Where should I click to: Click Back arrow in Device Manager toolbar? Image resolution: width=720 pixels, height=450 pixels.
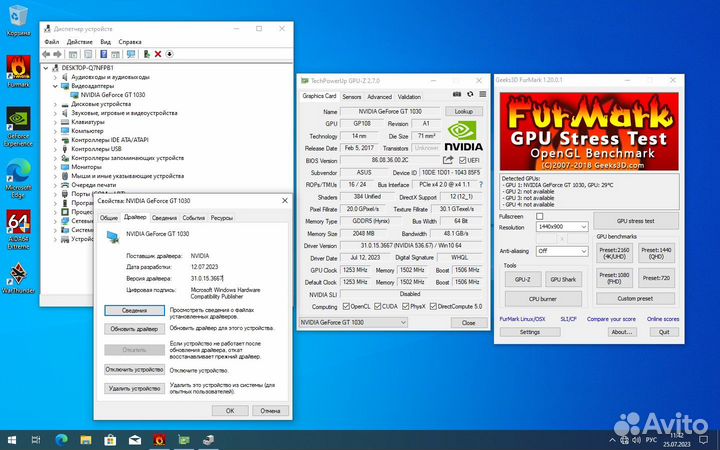[x=46, y=54]
